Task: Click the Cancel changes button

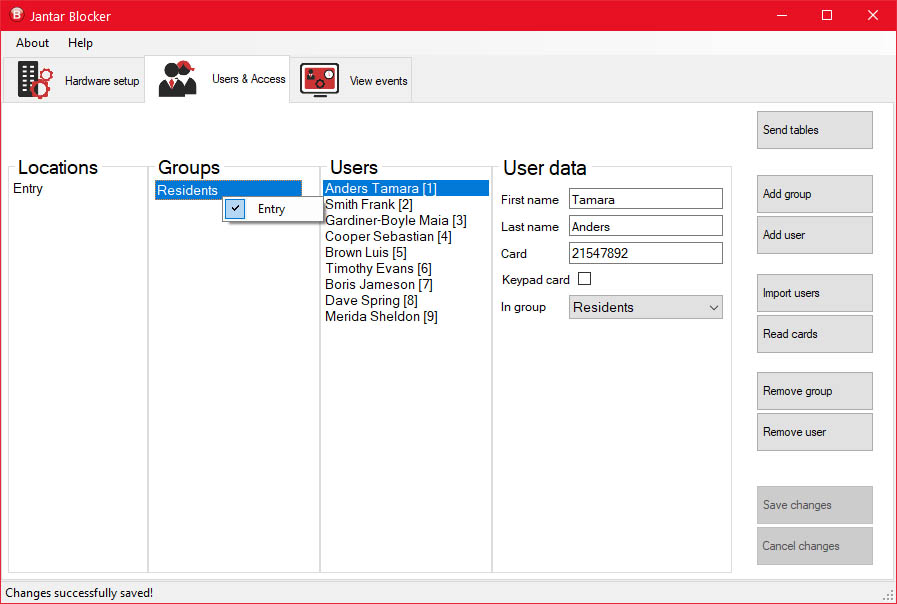Action: 815,546
